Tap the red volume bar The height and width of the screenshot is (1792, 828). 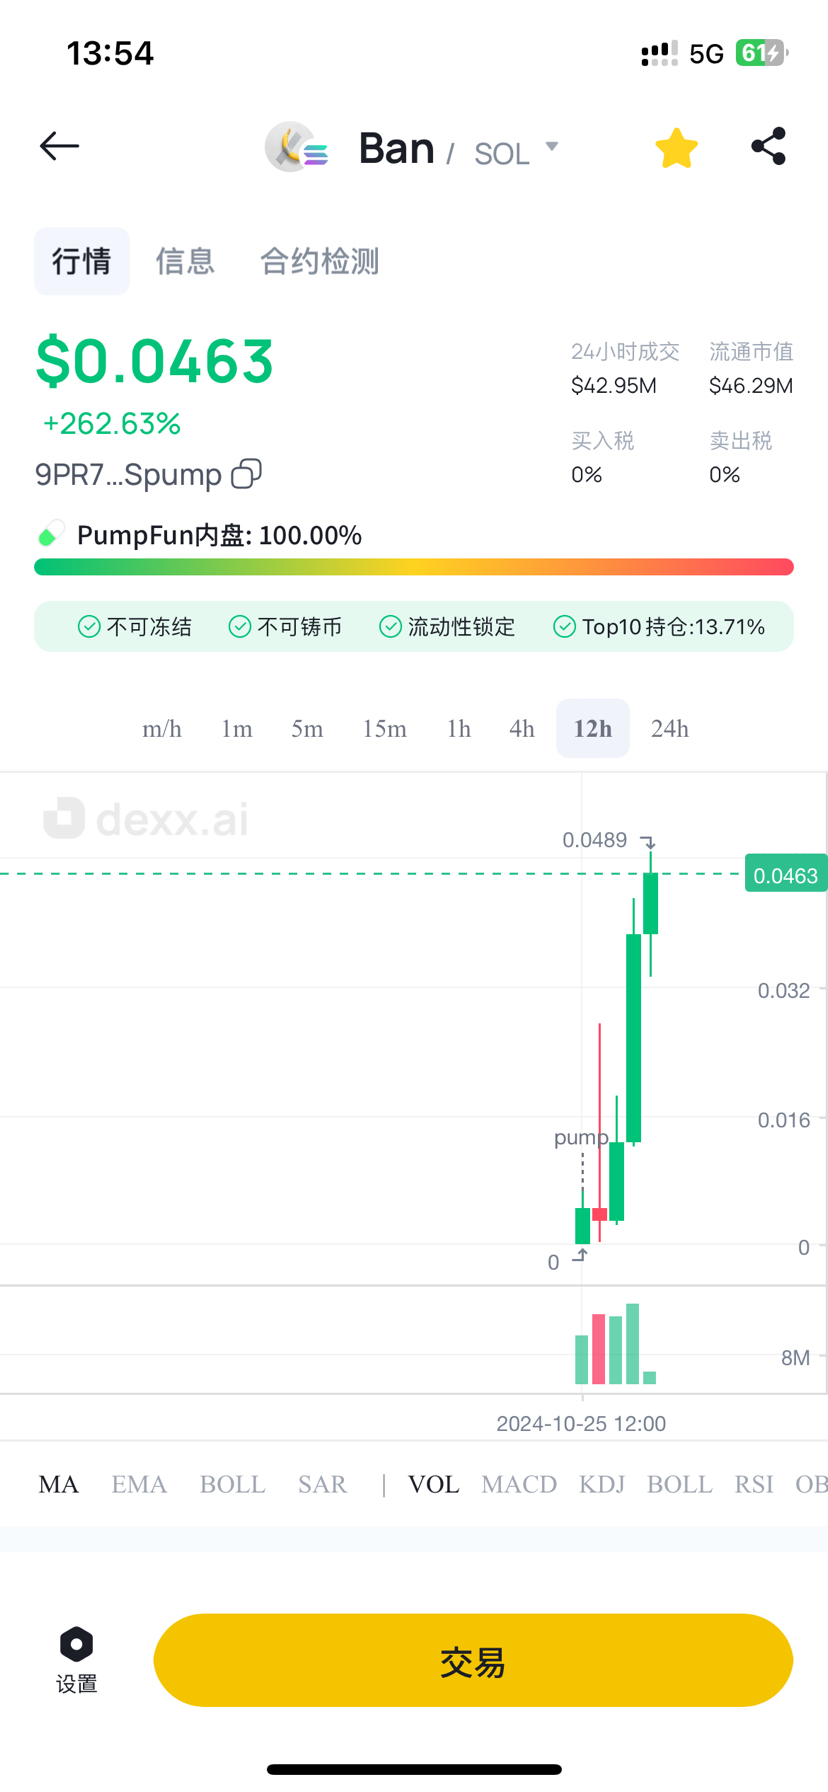point(599,1349)
